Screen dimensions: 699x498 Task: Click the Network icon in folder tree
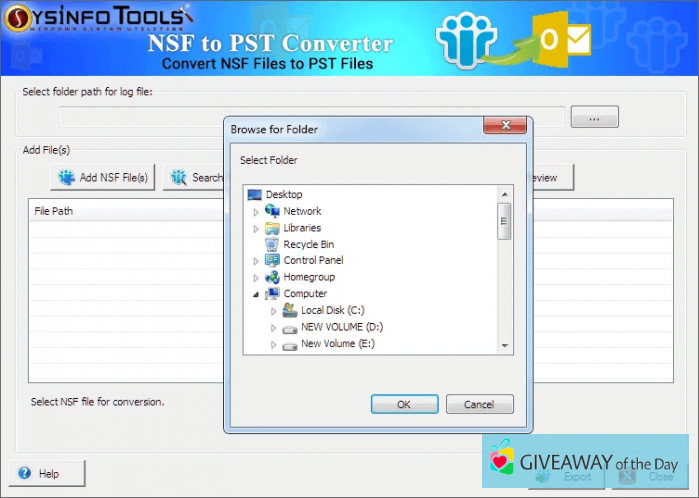(x=272, y=211)
